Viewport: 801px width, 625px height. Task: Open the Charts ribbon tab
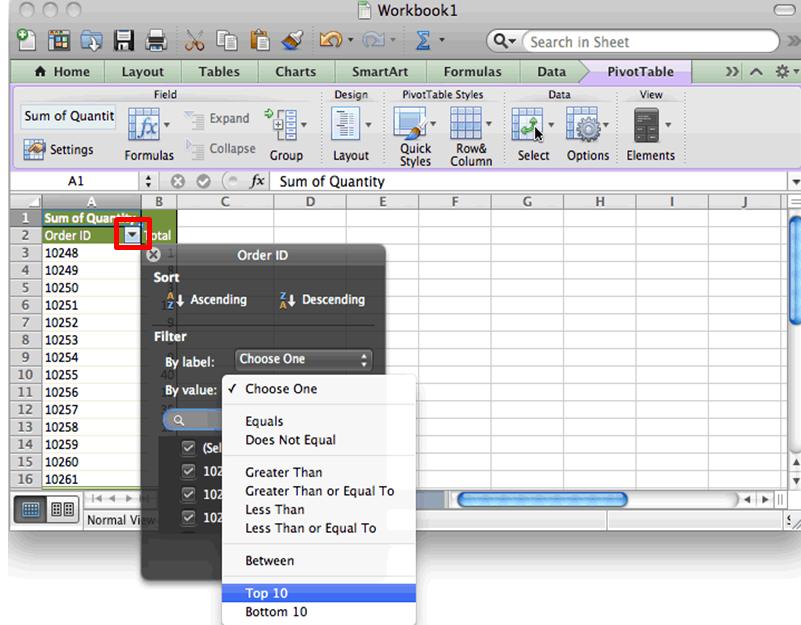coord(296,72)
